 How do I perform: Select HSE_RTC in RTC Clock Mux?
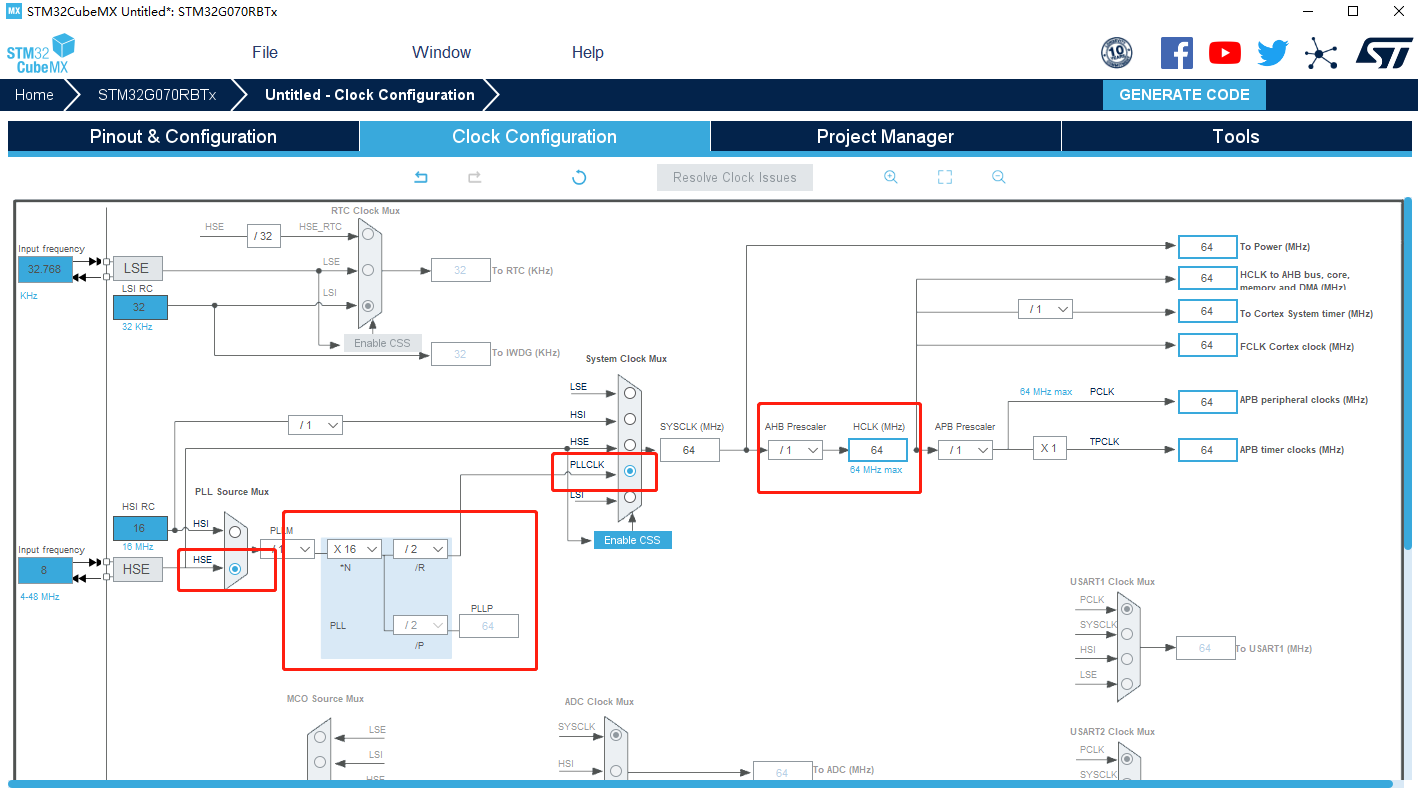[x=368, y=234]
